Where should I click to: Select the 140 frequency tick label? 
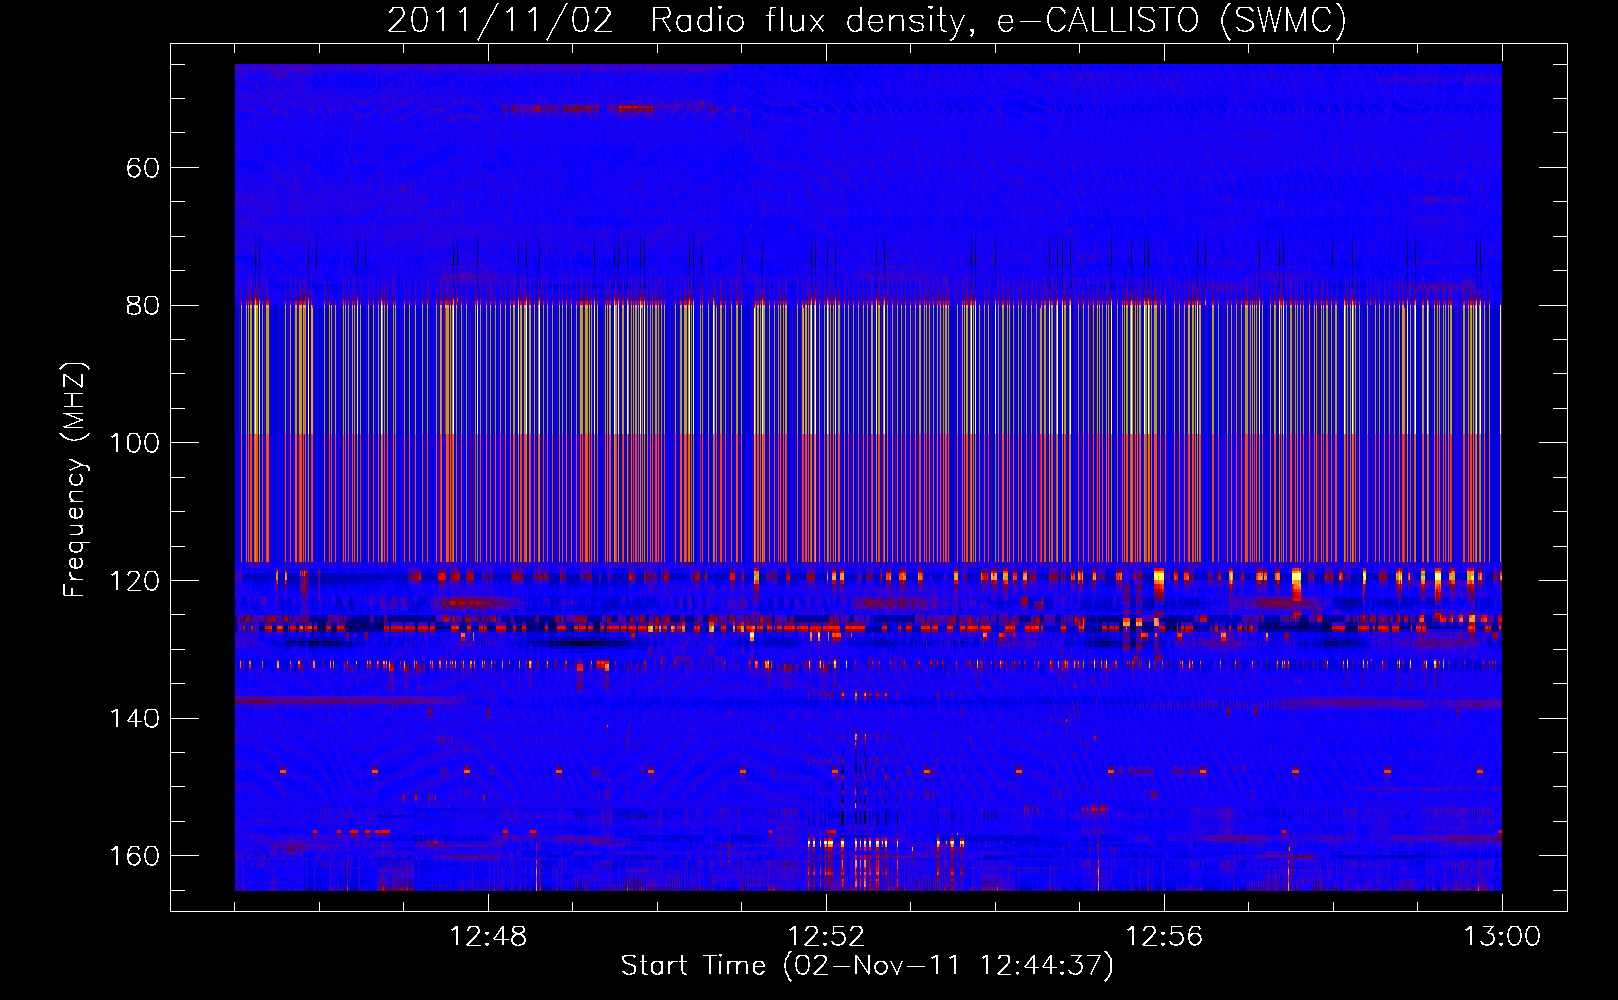135,719
